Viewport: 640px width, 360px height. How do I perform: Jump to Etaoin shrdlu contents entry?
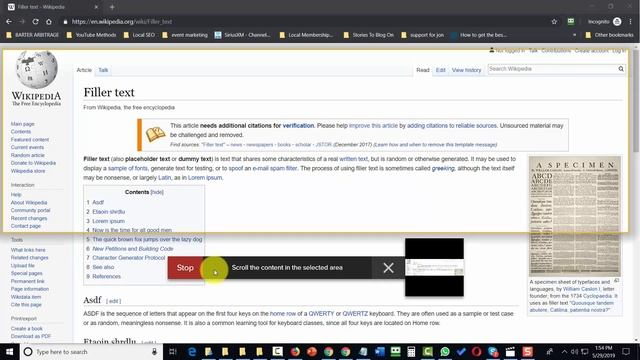pyautogui.click(x=109, y=211)
